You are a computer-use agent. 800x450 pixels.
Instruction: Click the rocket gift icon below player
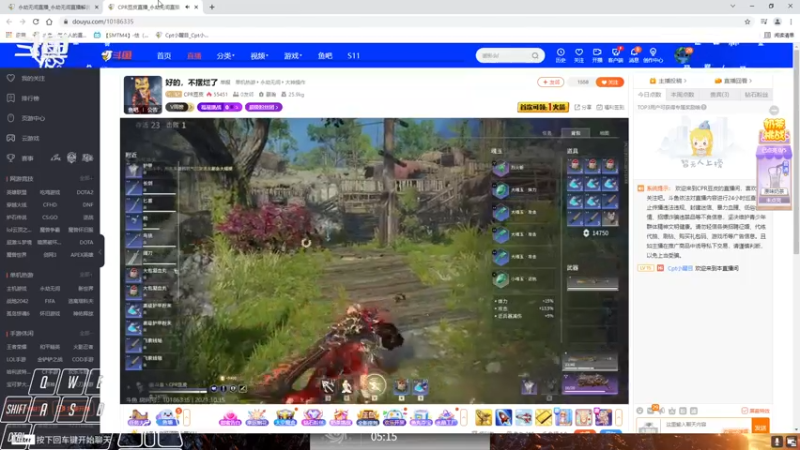pyautogui.click(x=504, y=417)
